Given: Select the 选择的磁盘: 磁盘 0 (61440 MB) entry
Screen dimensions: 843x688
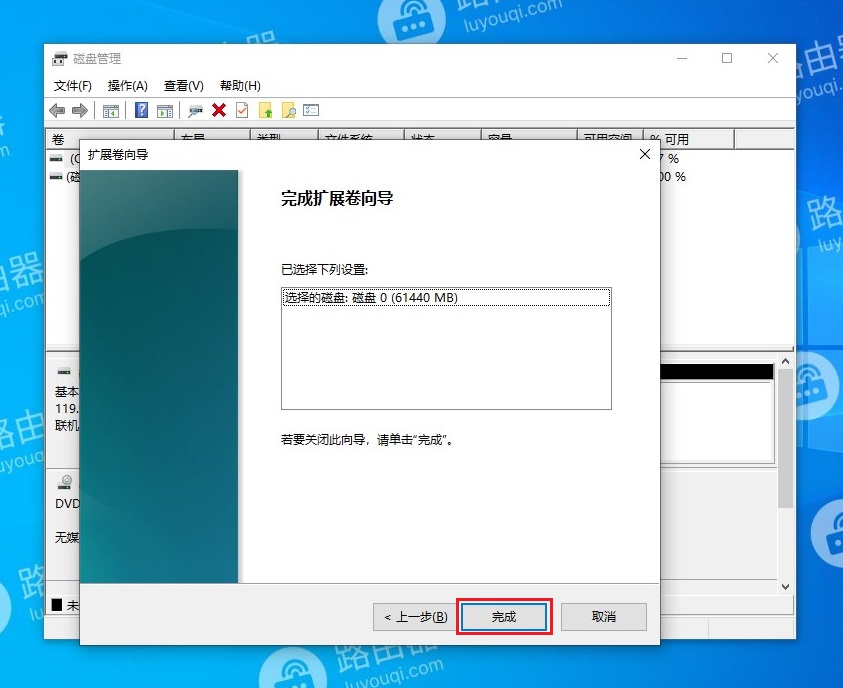Looking at the screenshot, I should point(446,298).
